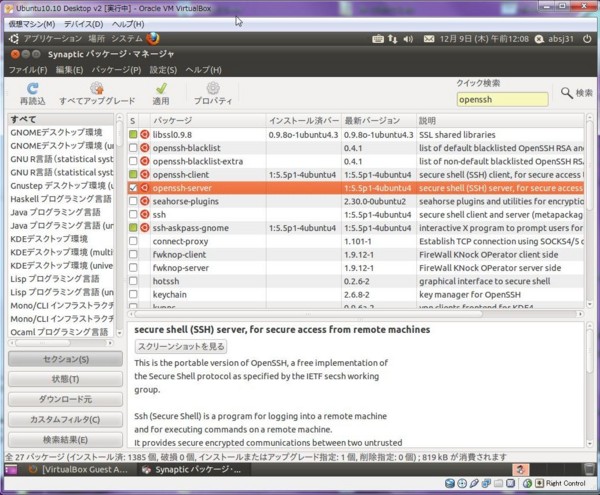Screen dimensions: 600x495
Task: Mark the openssh-blacklist-extra checkbox
Action: [x=133, y=161]
